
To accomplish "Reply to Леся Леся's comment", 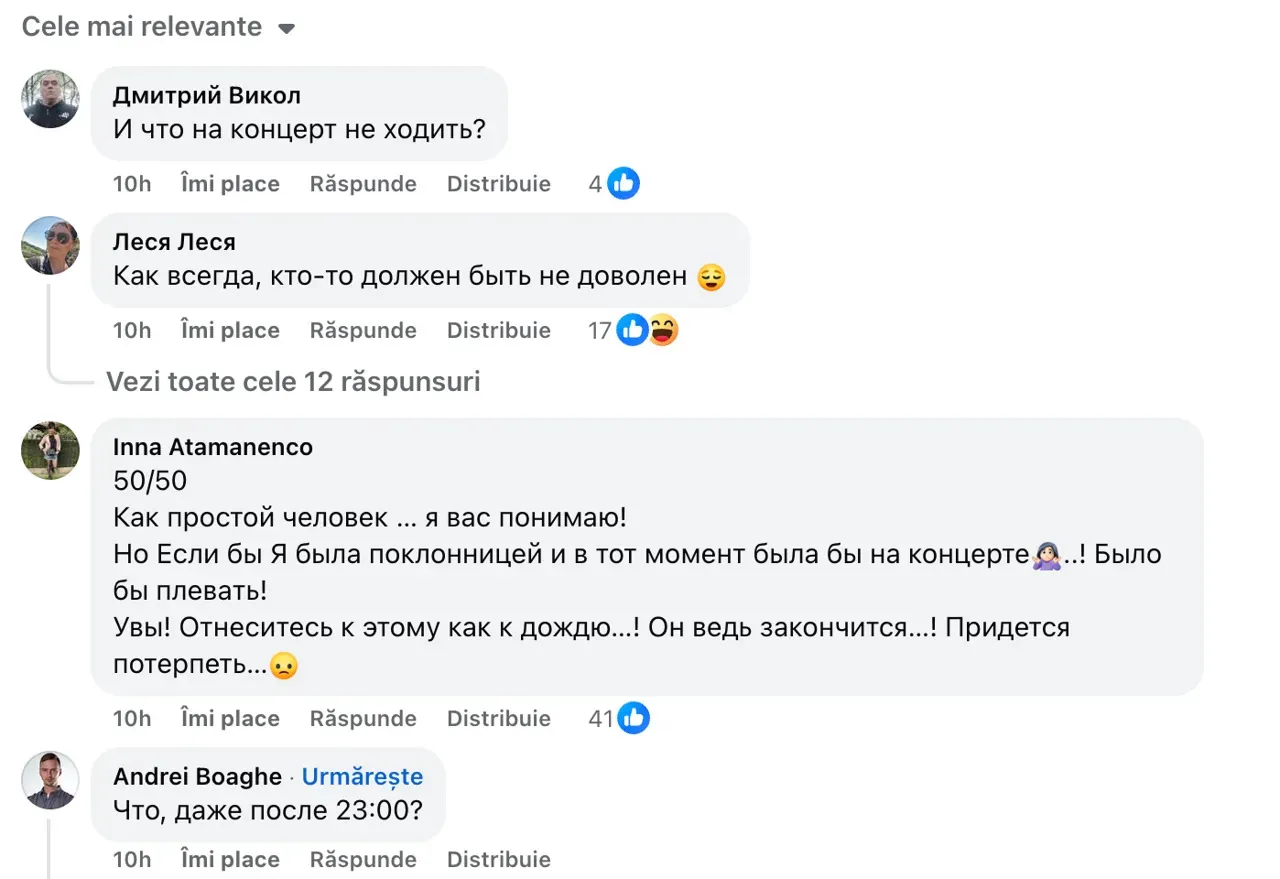I will coord(363,330).
